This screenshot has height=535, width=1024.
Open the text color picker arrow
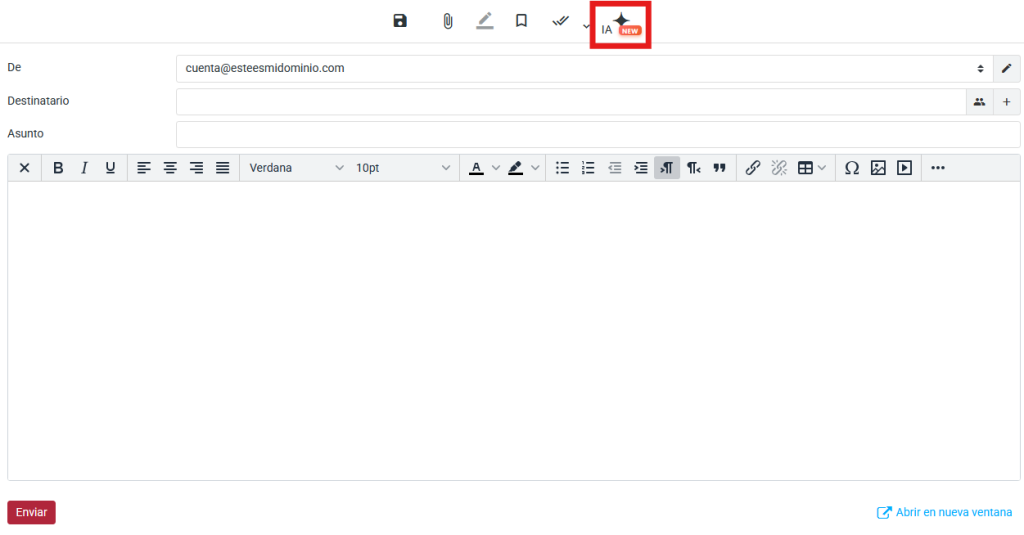pyautogui.click(x=496, y=168)
